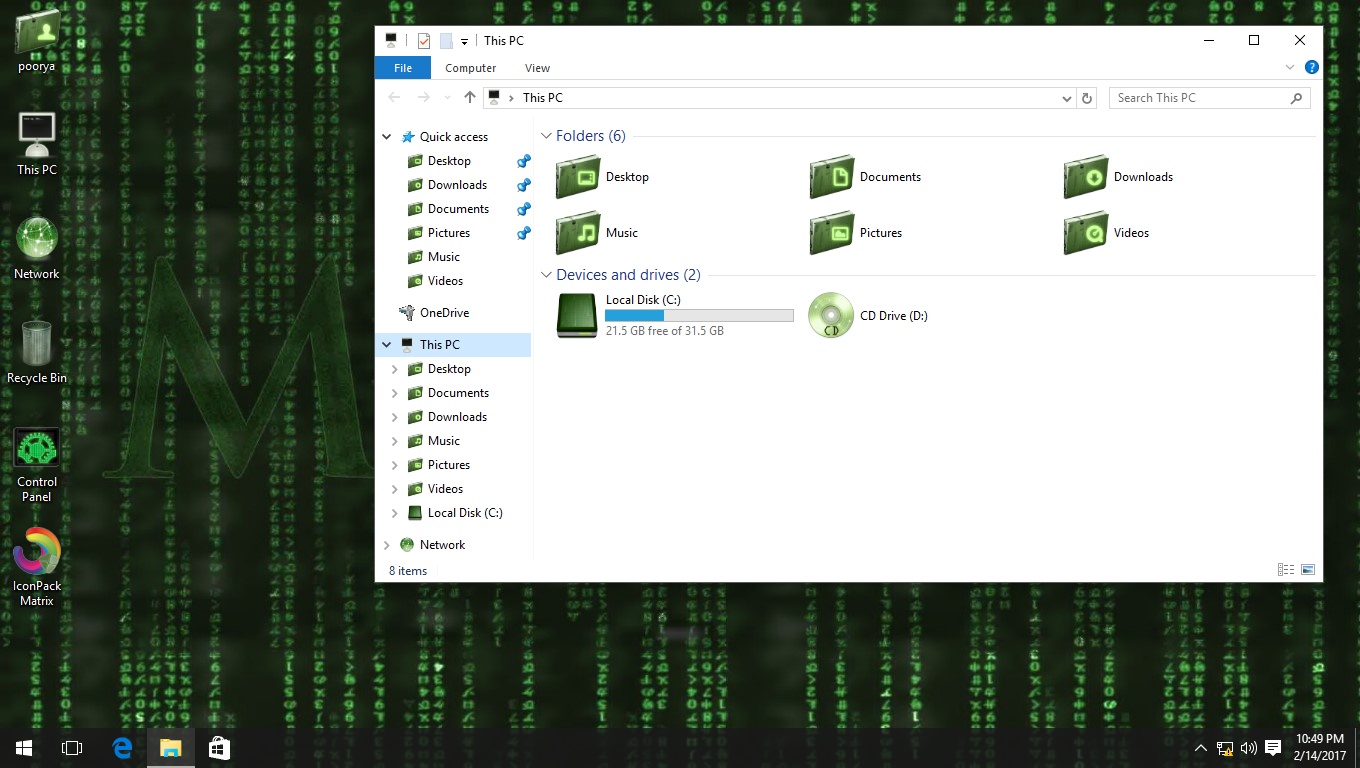Expand the Downloads tree item under This PC

[x=394, y=416]
